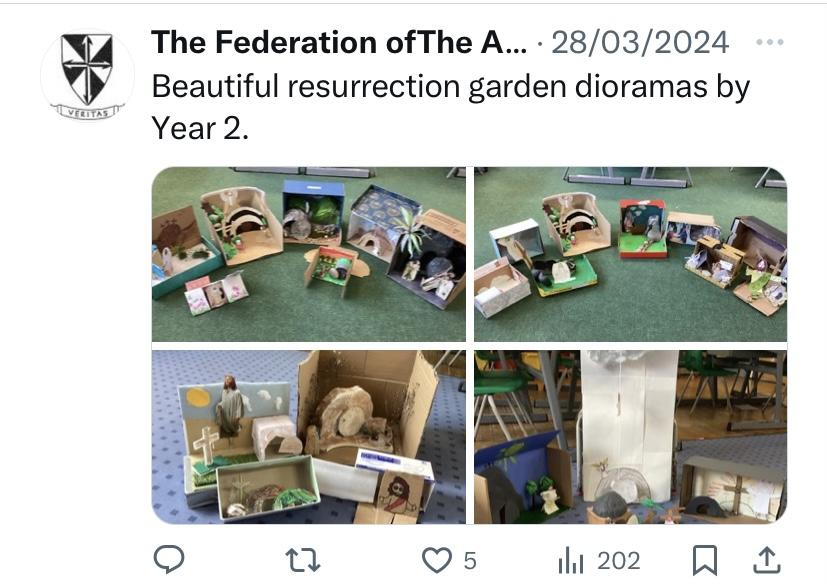View post analytics bar chart icon
Viewport: 827px width, 584px height.
tap(571, 560)
